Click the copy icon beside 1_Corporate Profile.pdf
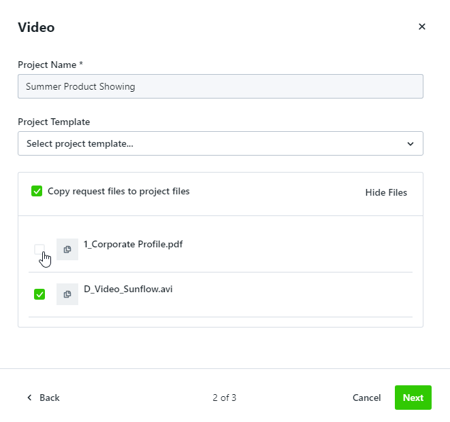 67,249
